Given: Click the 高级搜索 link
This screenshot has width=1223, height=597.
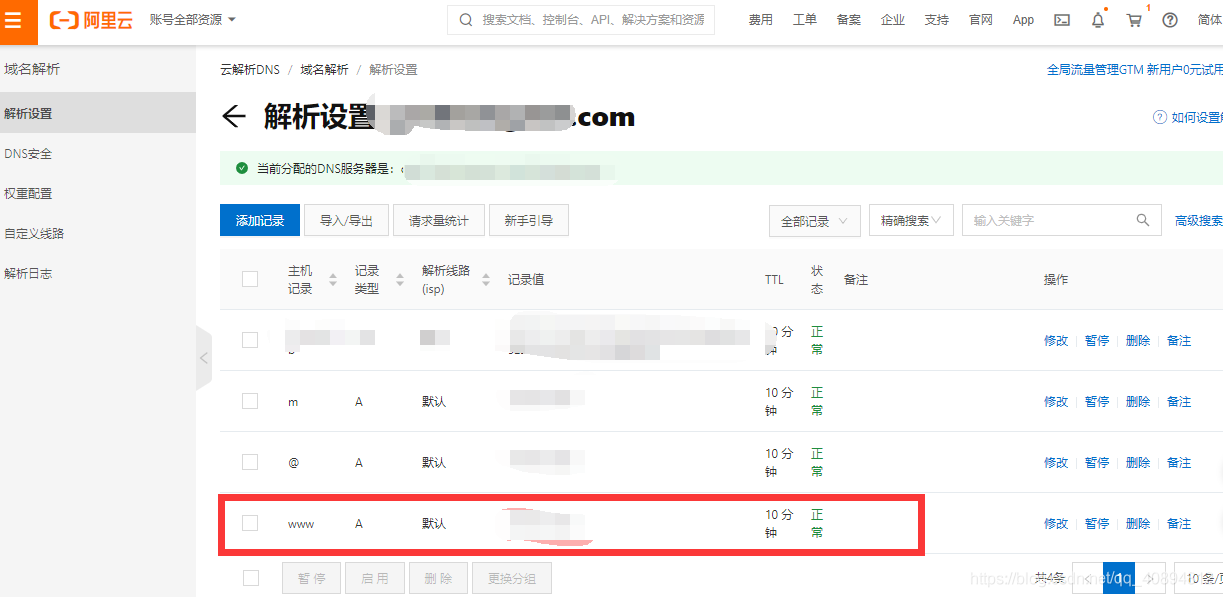Looking at the screenshot, I should click(x=1199, y=220).
